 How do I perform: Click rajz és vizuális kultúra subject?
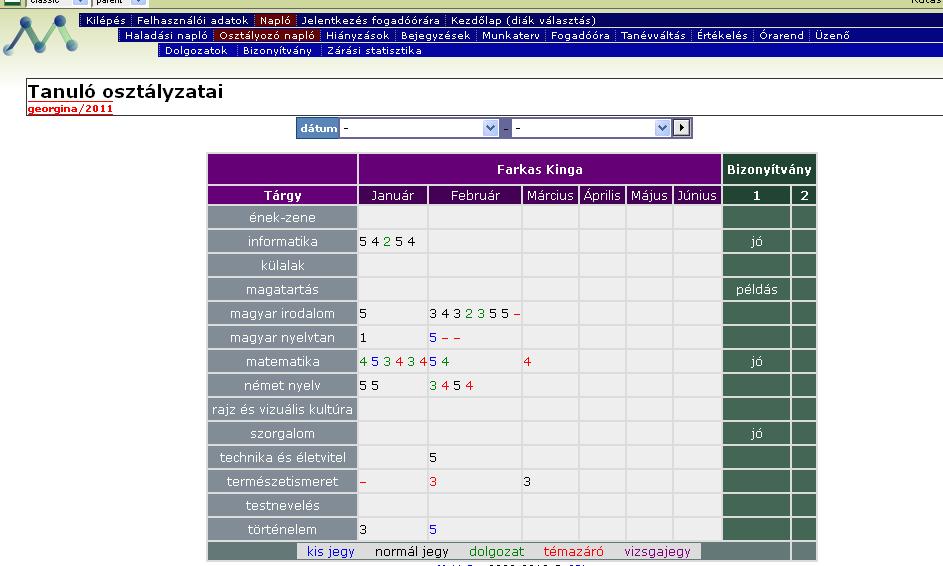click(x=282, y=410)
